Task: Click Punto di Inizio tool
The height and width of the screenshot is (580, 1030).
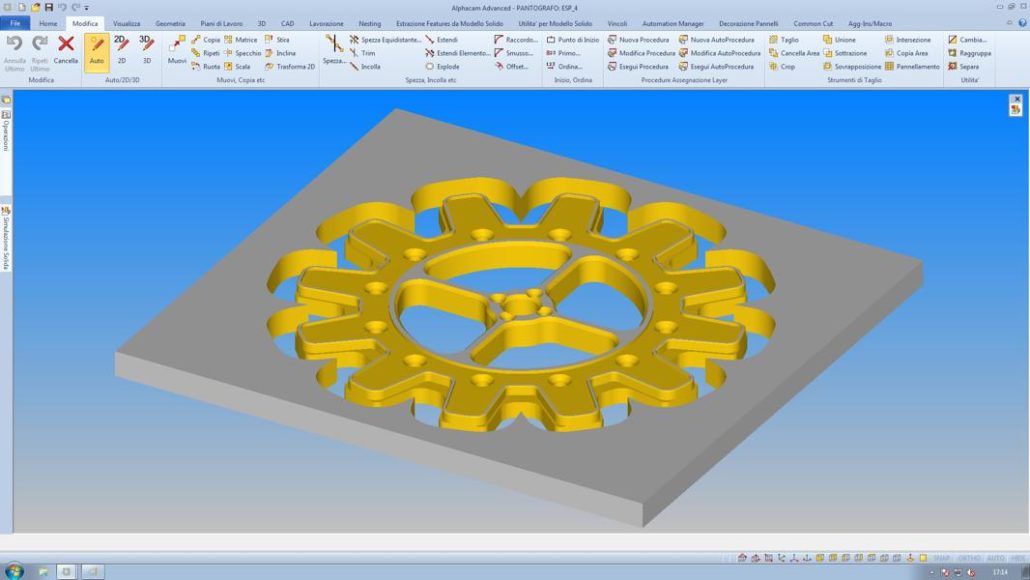Action: pos(572,39)
